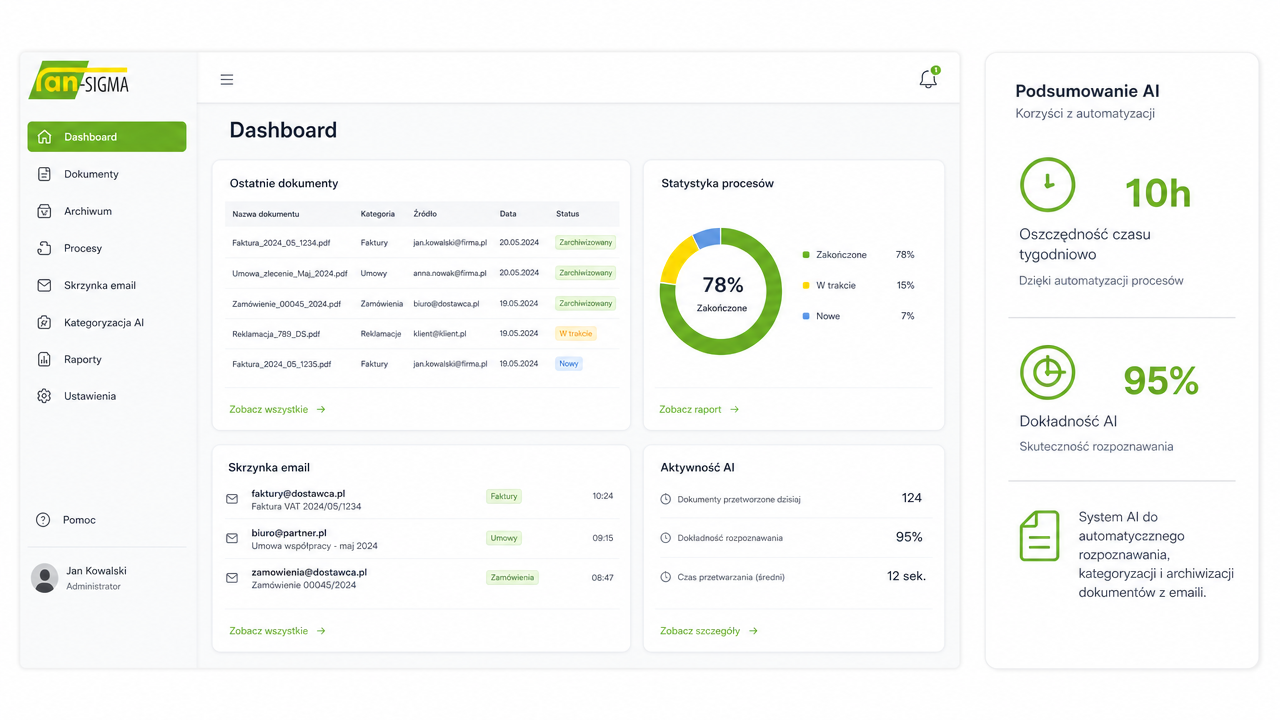The height and width of the screenshot is (720, 1280).
Task: Open Jan Kowalski profile name
Action: pyautogui.click(x=96, y=571)
